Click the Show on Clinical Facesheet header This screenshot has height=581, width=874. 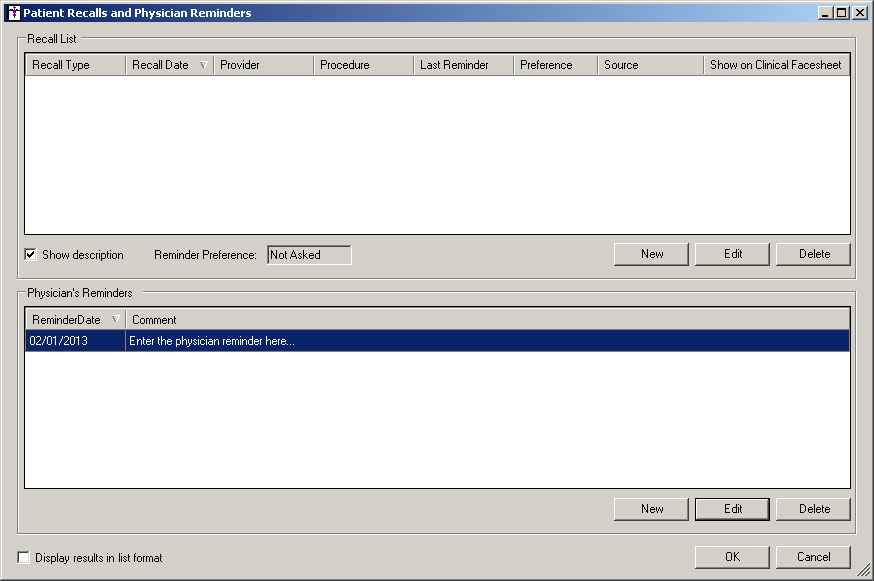pyautogui.click(x=776, y=65)
